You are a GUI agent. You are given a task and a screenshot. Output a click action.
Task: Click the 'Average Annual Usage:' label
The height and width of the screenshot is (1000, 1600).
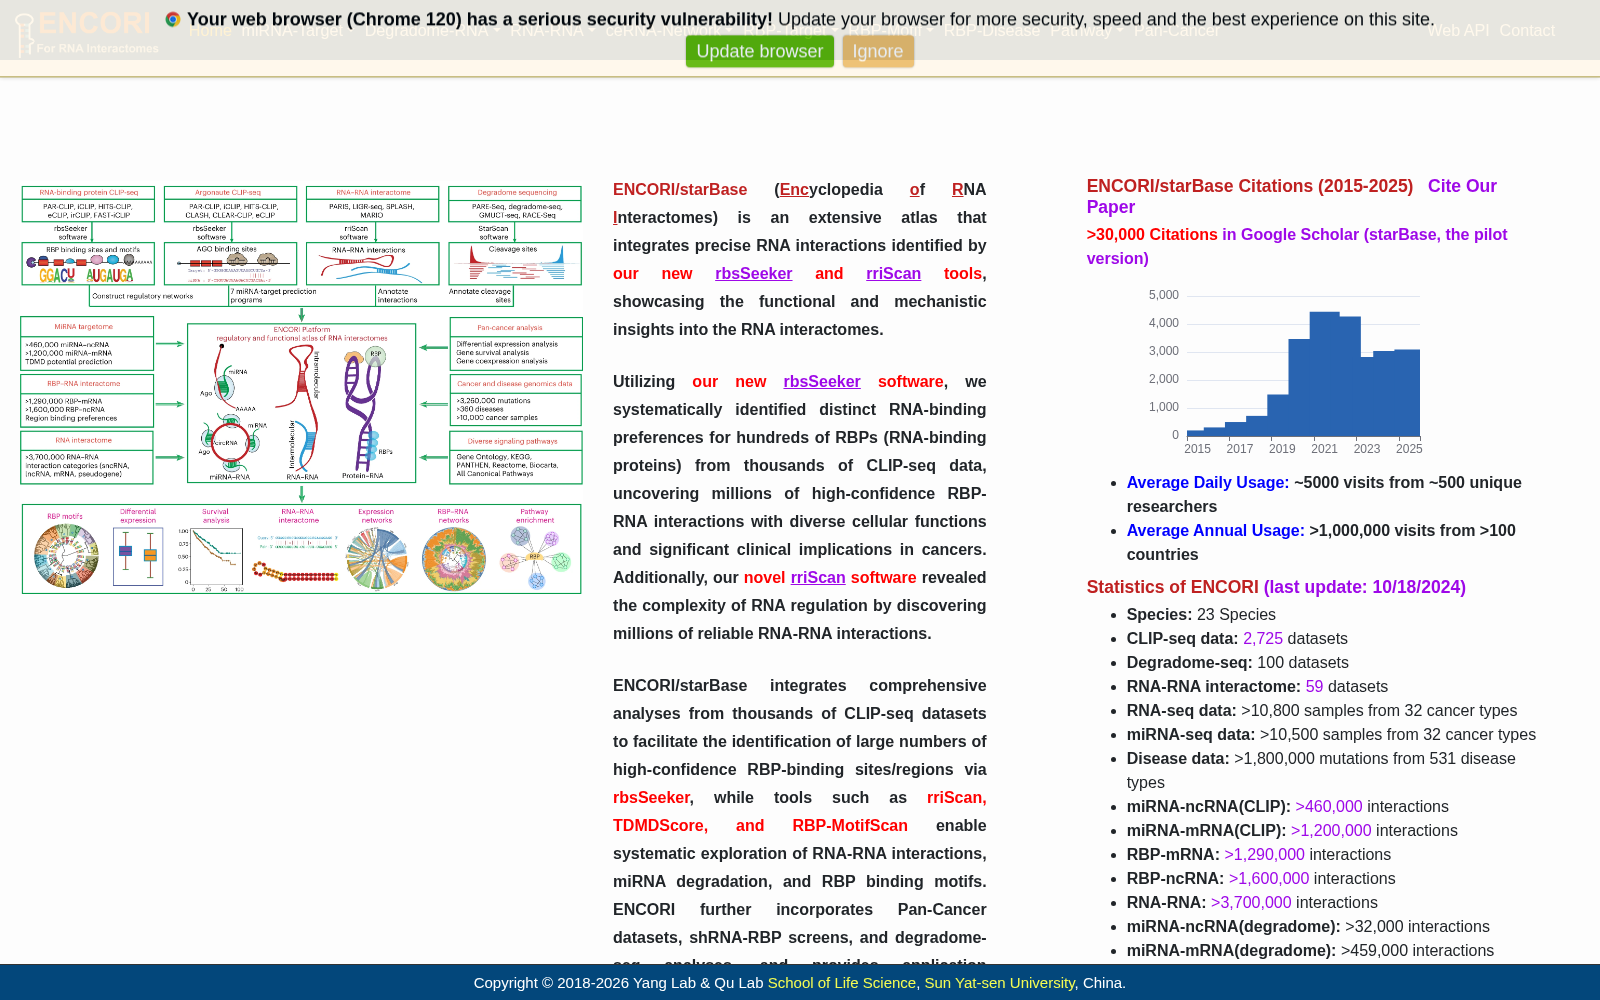pyautogui.click(x=1215, y=530)
